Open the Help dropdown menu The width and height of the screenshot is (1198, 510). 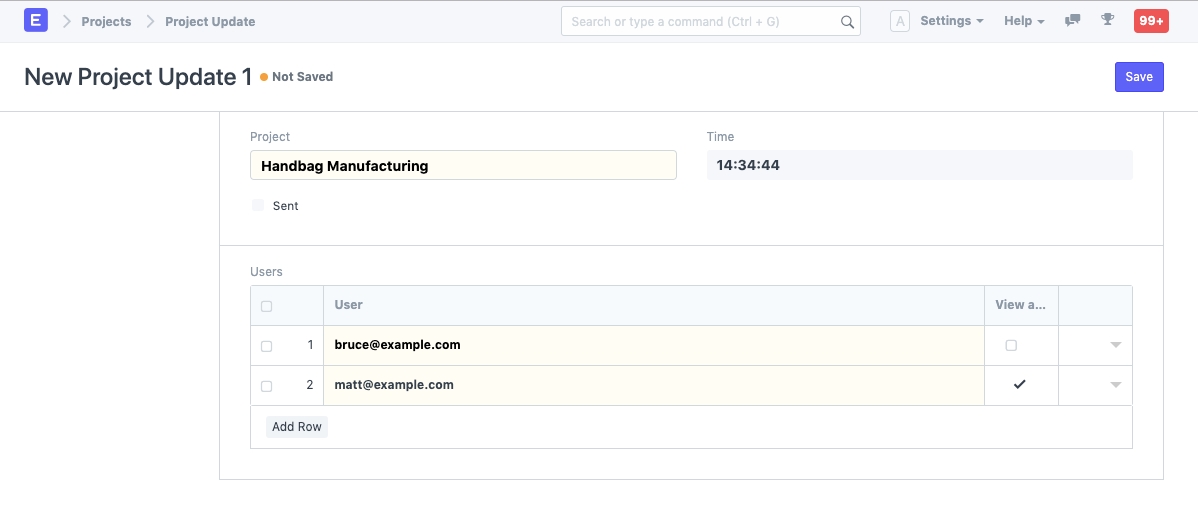[x=1023, y=21]
